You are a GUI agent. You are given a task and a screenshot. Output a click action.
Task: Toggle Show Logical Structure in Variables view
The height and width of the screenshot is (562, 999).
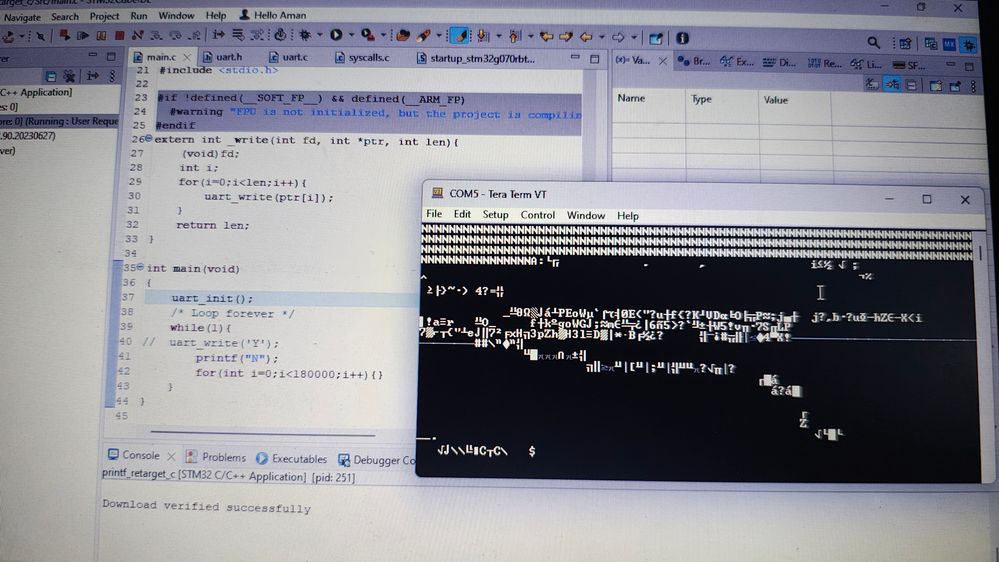[891, 84]
